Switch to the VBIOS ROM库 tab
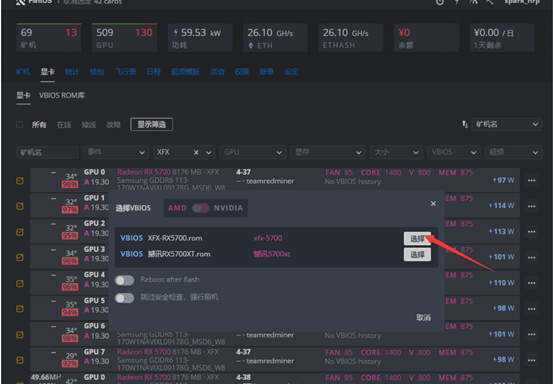The image size is (553, 384). pos(62,96)
